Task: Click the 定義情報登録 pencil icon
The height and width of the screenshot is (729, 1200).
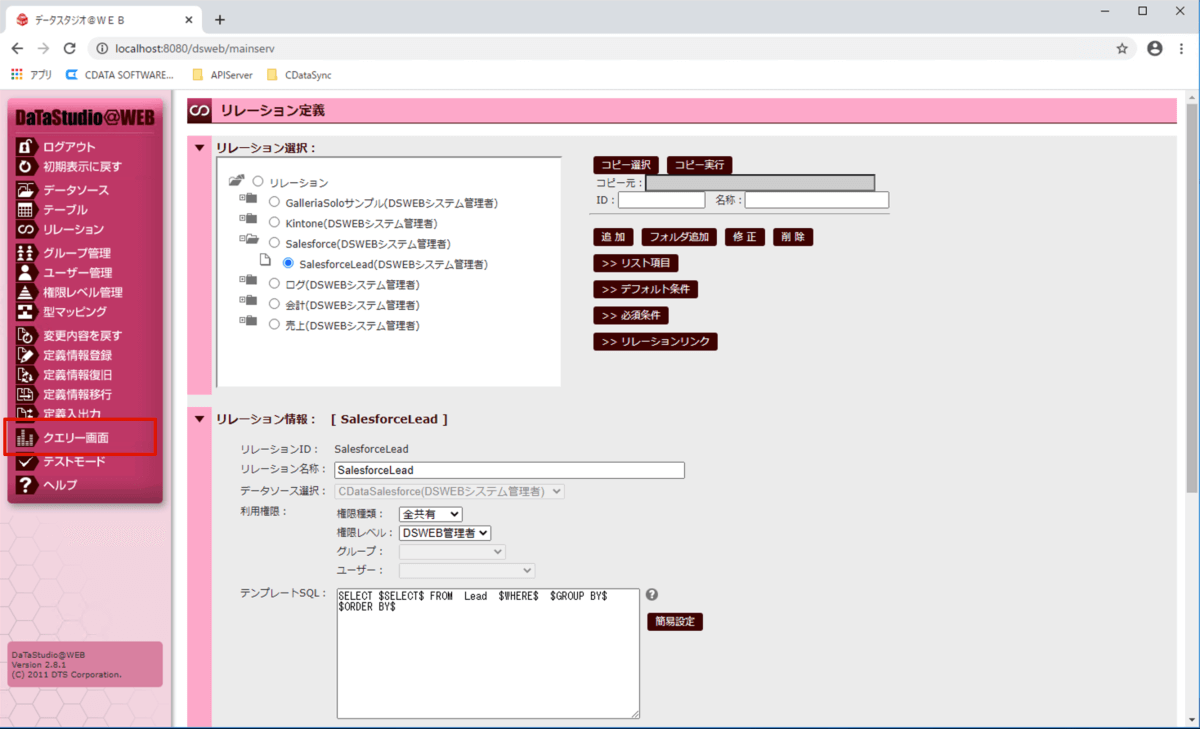Action: pos(26,355)
